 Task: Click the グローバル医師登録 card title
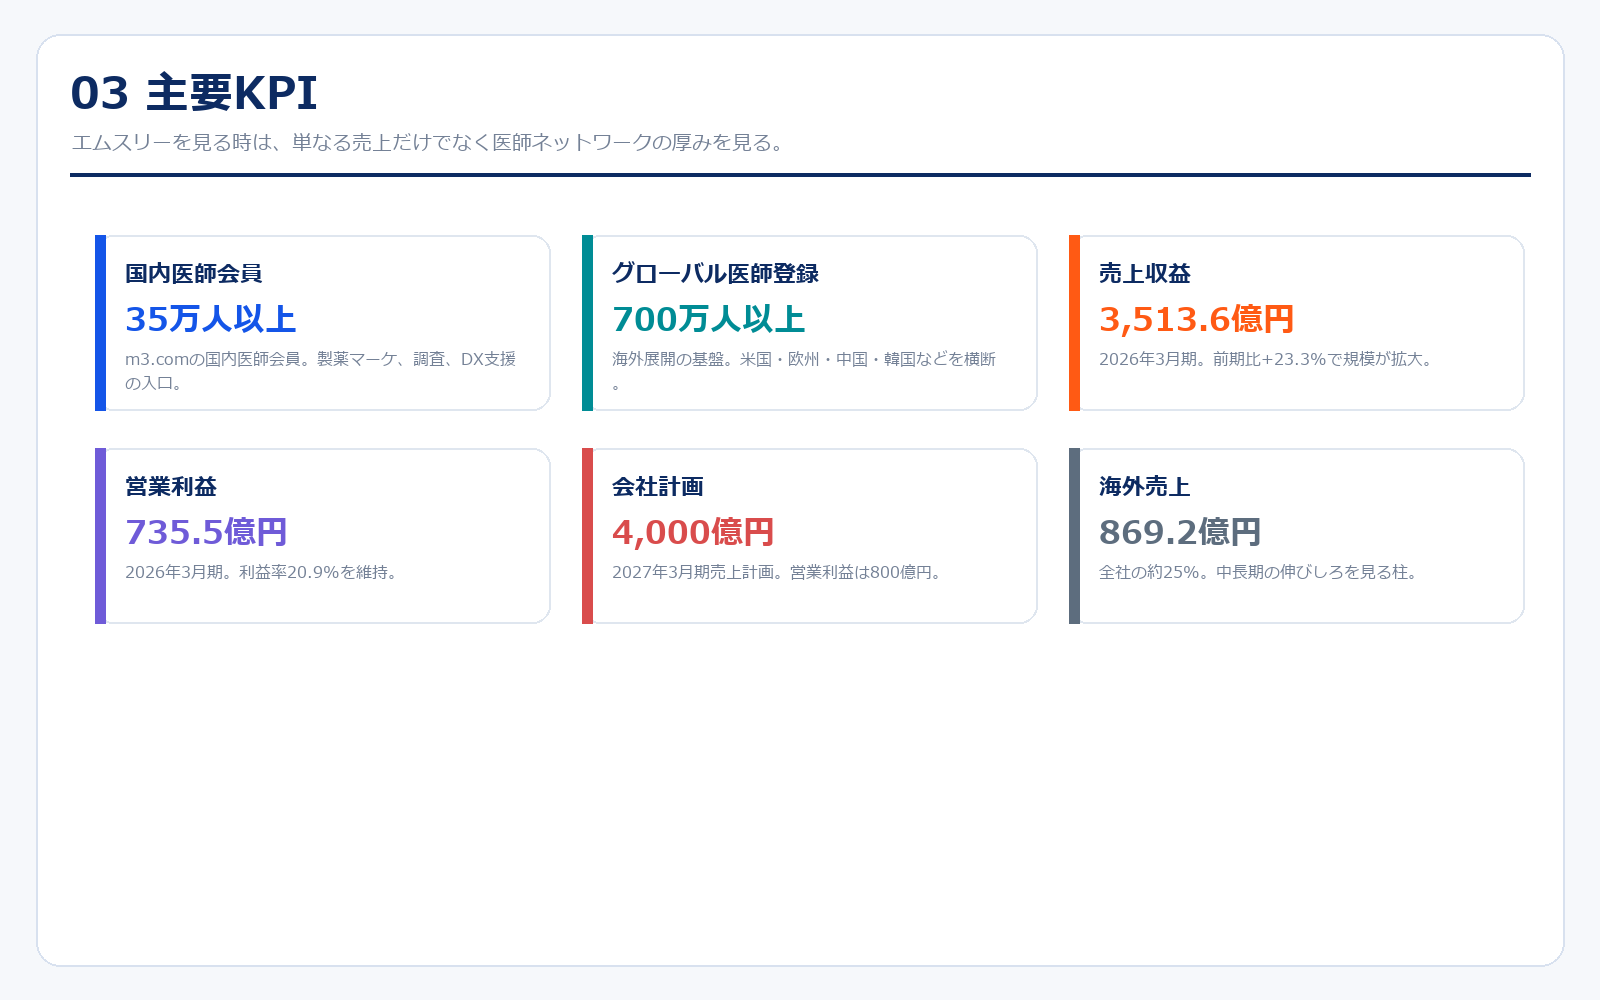[x=716, y=273]
